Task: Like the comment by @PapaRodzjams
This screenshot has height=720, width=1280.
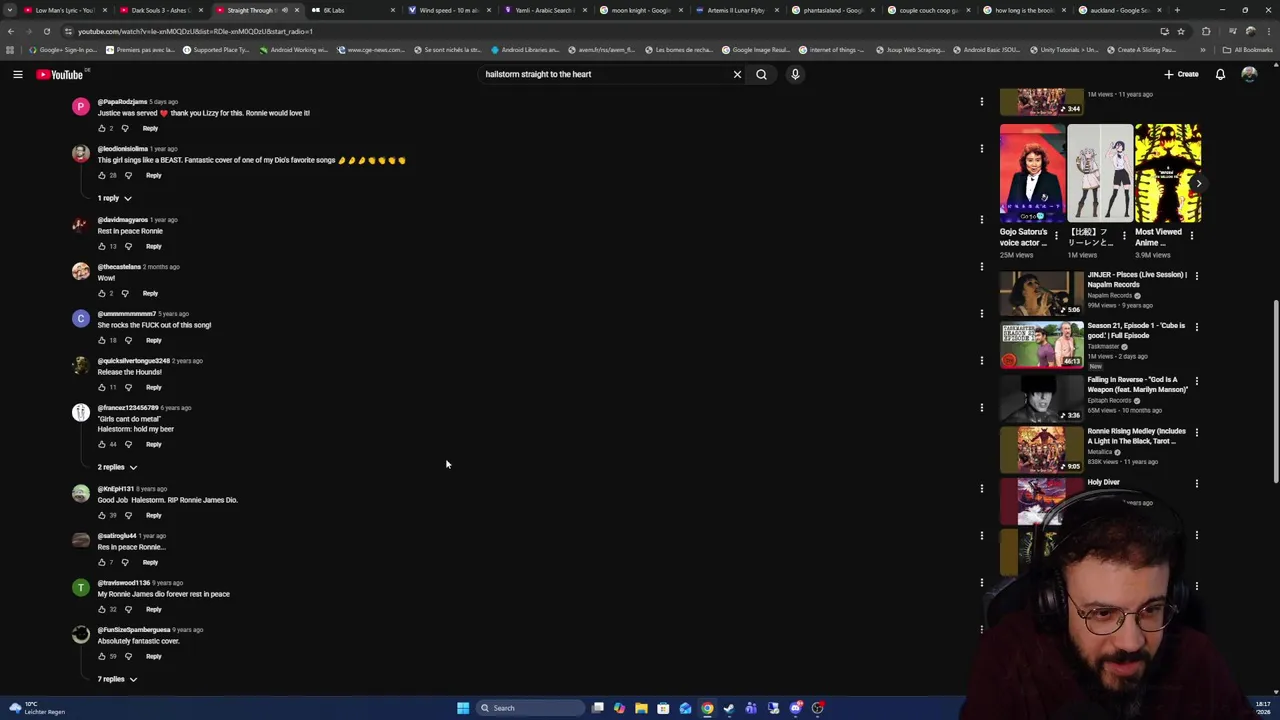Action: point(101,128)
